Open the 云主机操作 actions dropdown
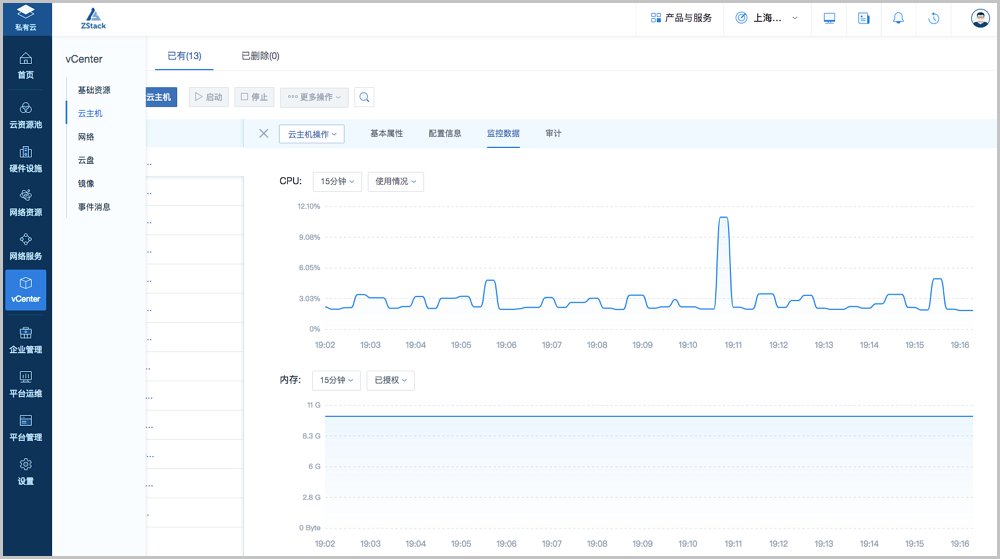Viewport: 1000px width, 559px height. click(311, 133)
